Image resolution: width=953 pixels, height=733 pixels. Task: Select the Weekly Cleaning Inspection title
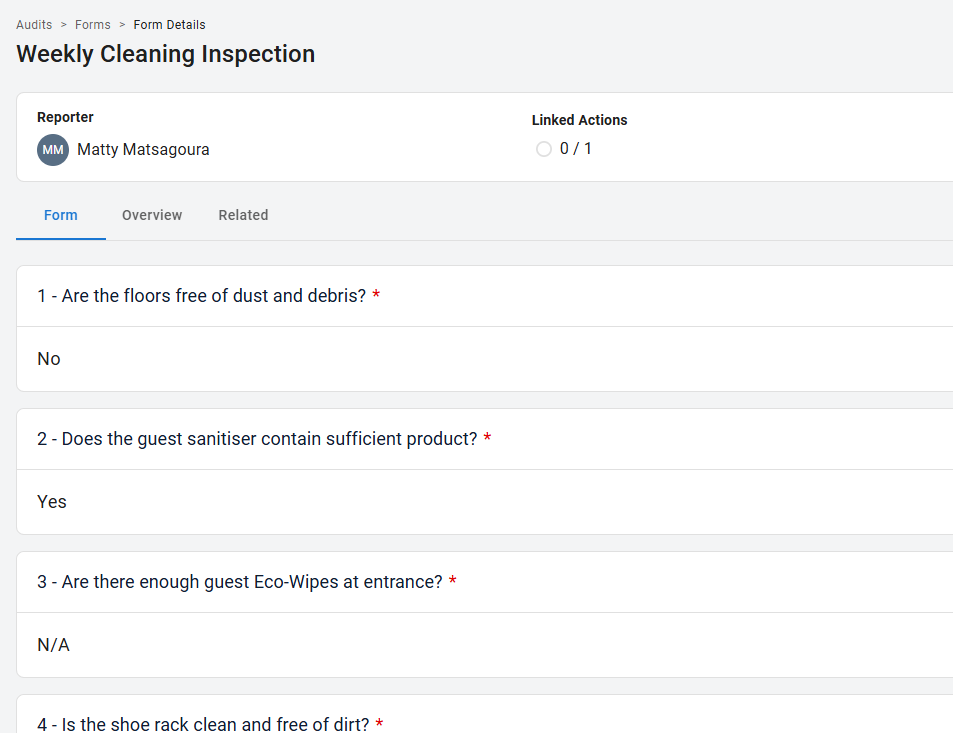tap(166, 54)
